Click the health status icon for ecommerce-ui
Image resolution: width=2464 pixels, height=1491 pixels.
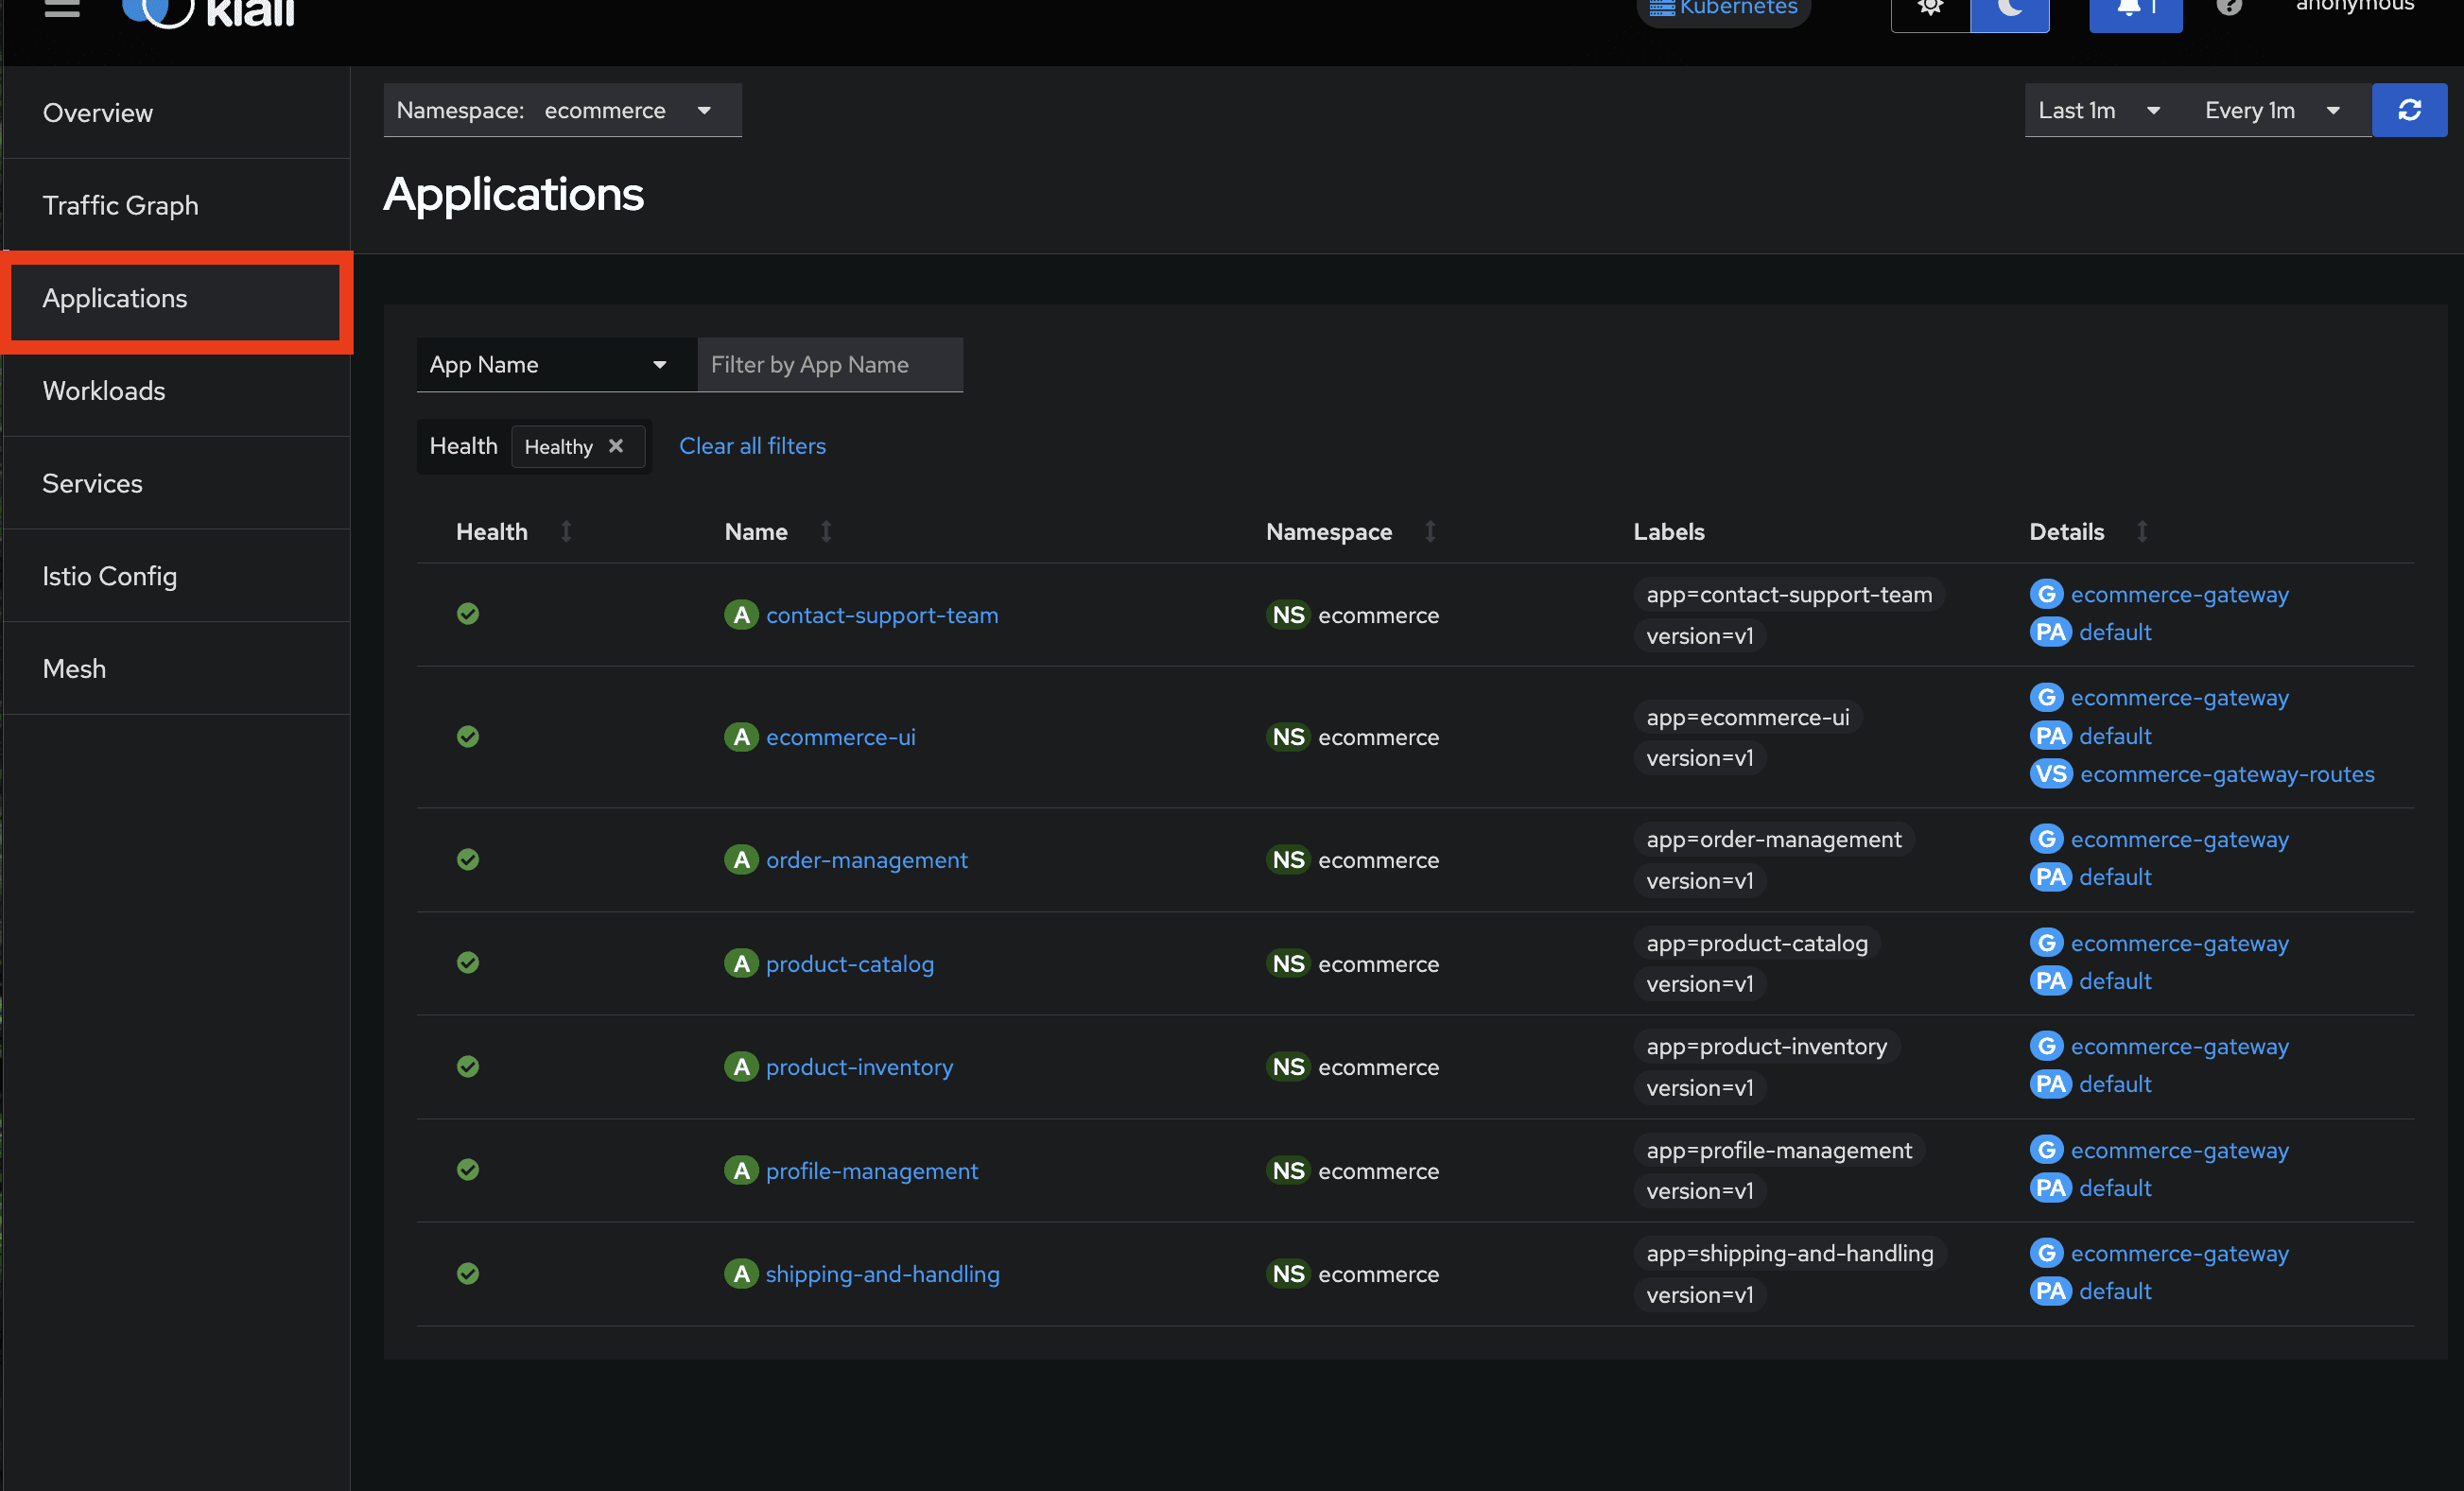coord(468,737)
